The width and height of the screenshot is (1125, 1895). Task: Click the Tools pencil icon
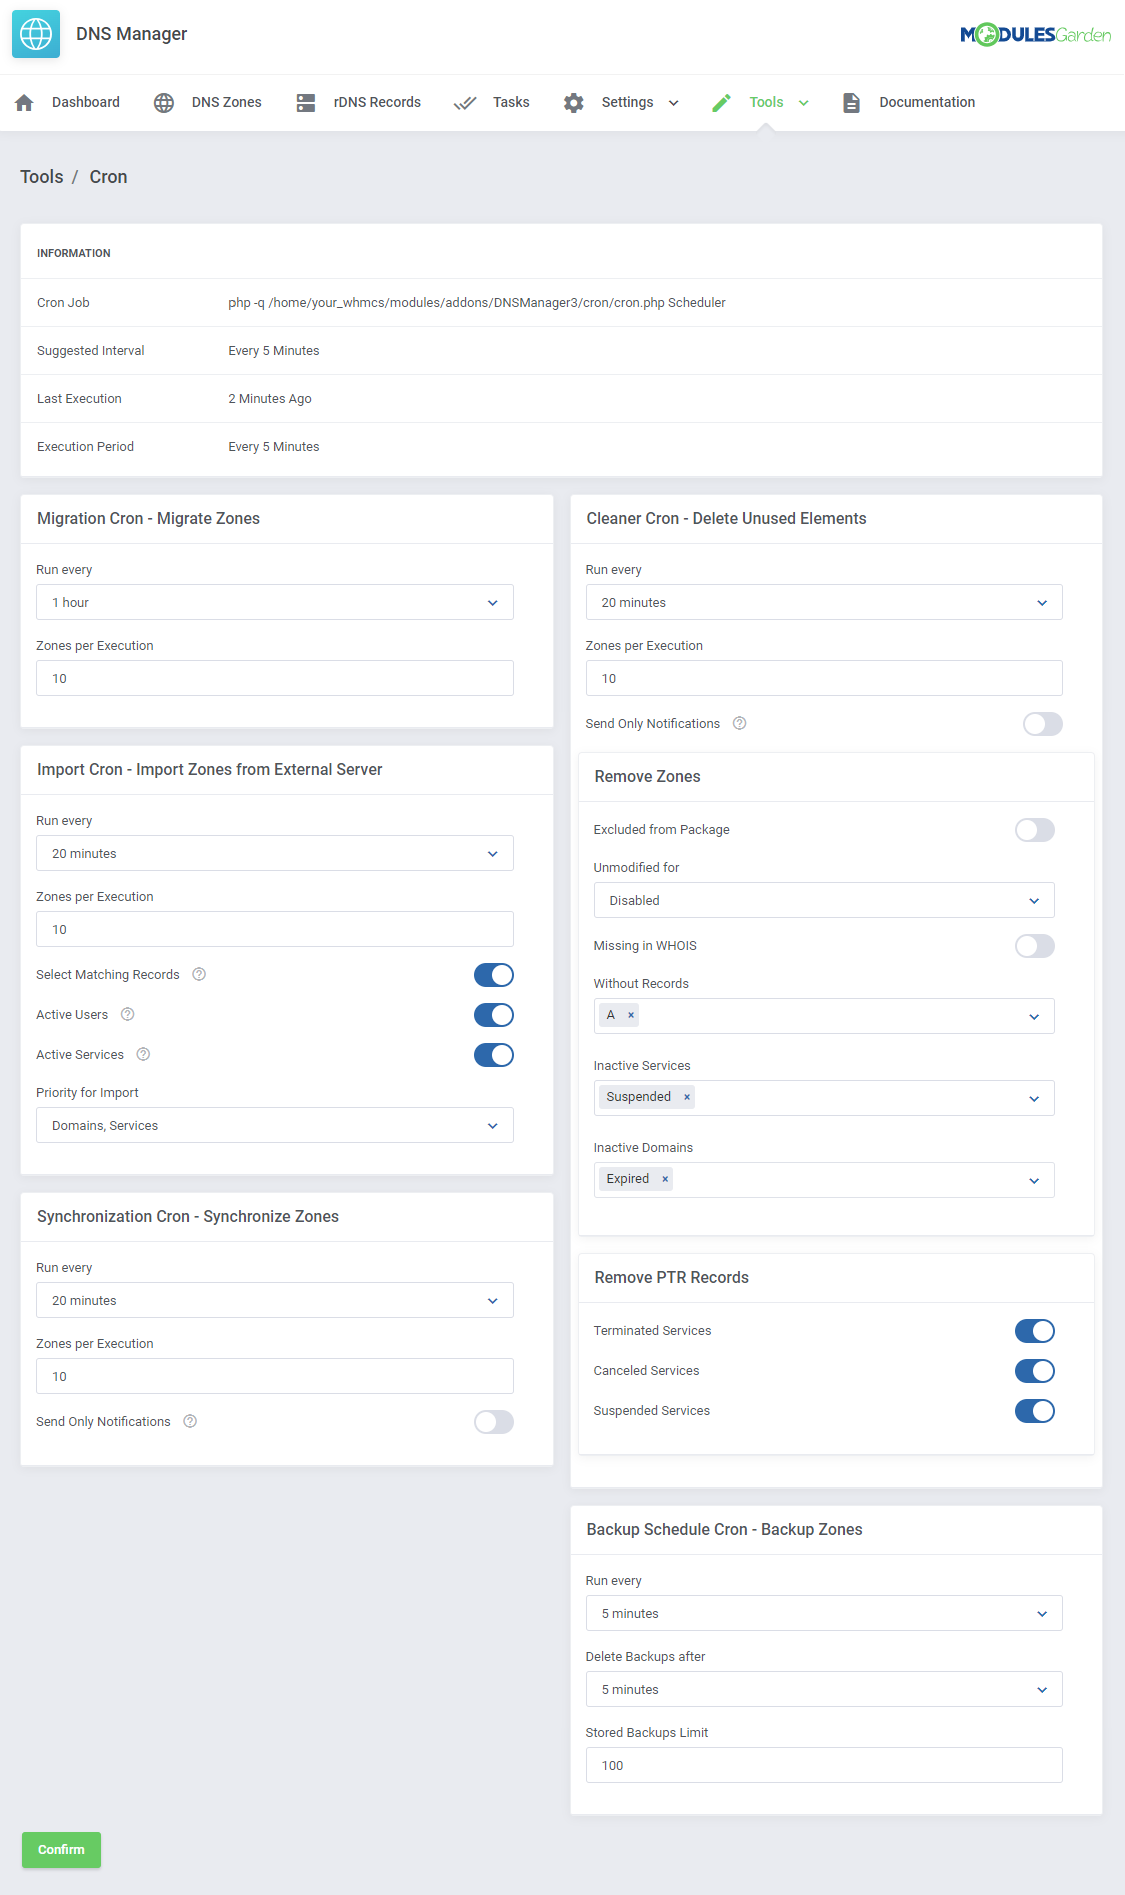pyautogui.click(x=721, y=103)
